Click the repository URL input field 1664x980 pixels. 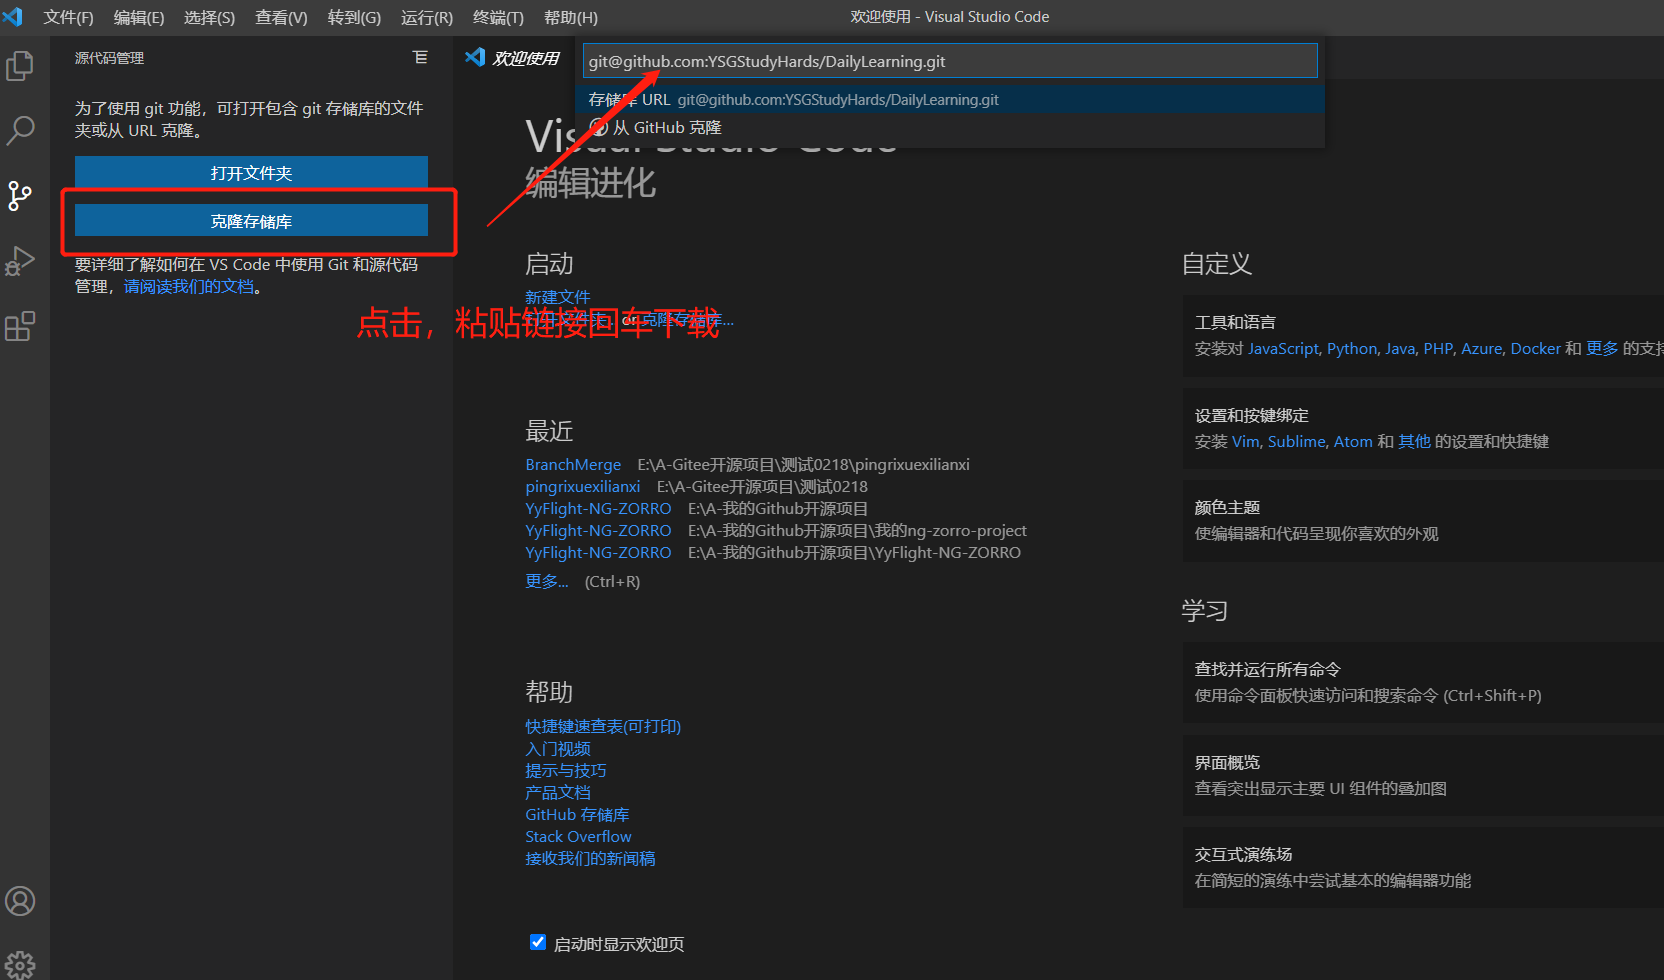(x=950, y=61)
